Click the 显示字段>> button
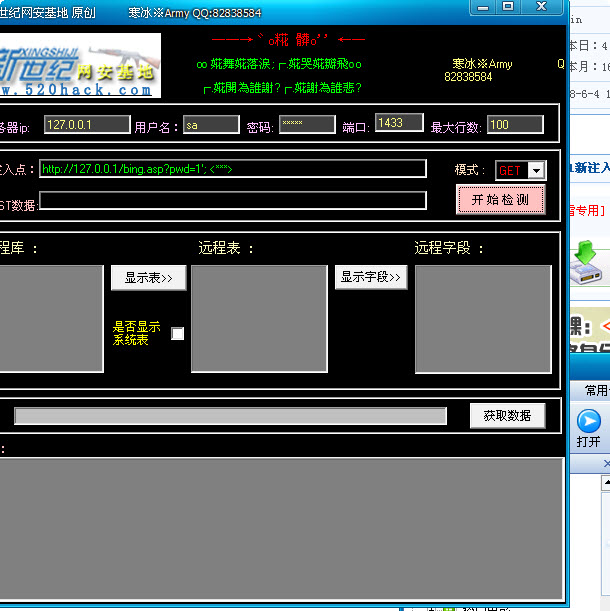This screenshot has height=611, width=610. click(371, 277)
